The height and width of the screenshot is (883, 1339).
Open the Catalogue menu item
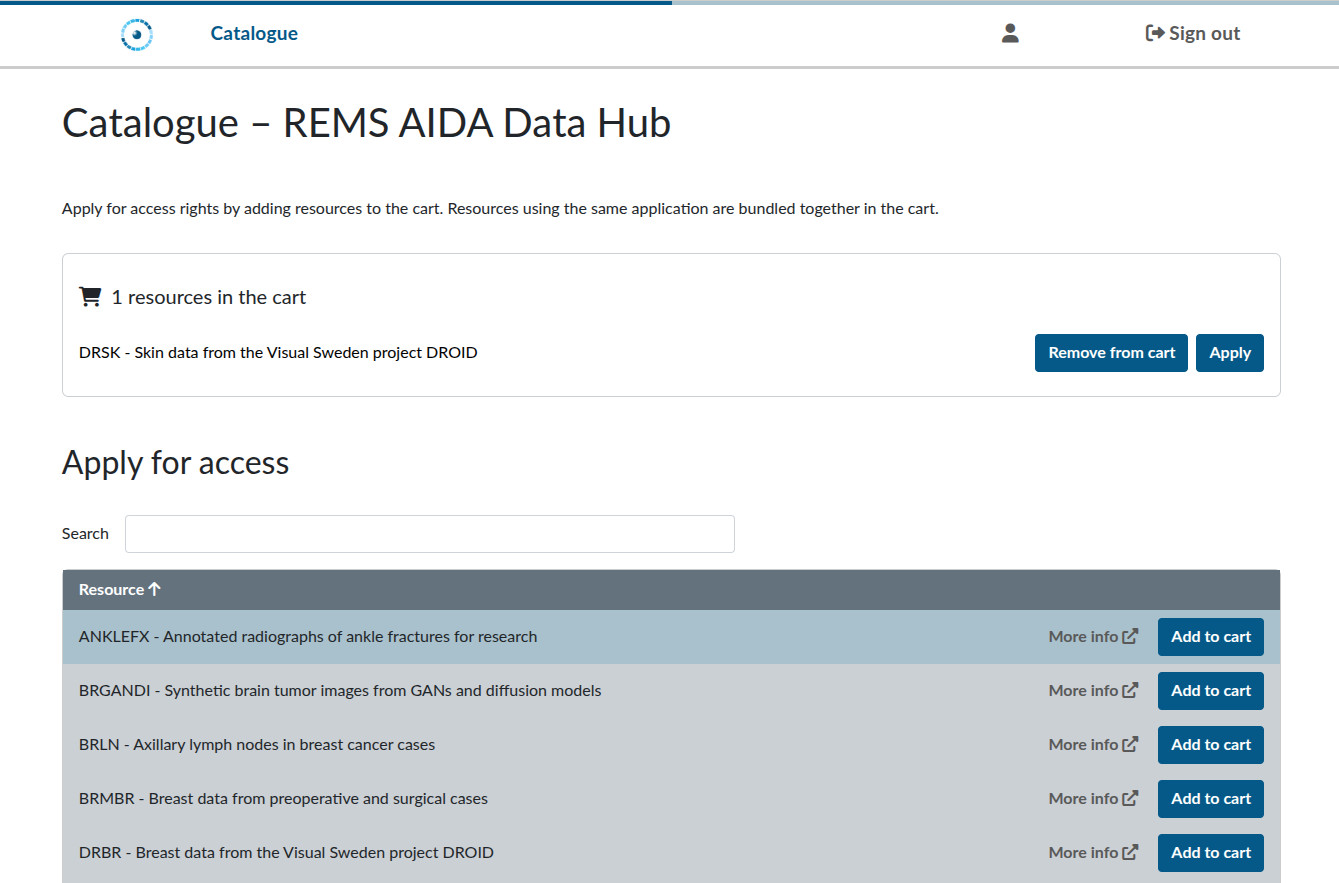[x=254, y=33]
